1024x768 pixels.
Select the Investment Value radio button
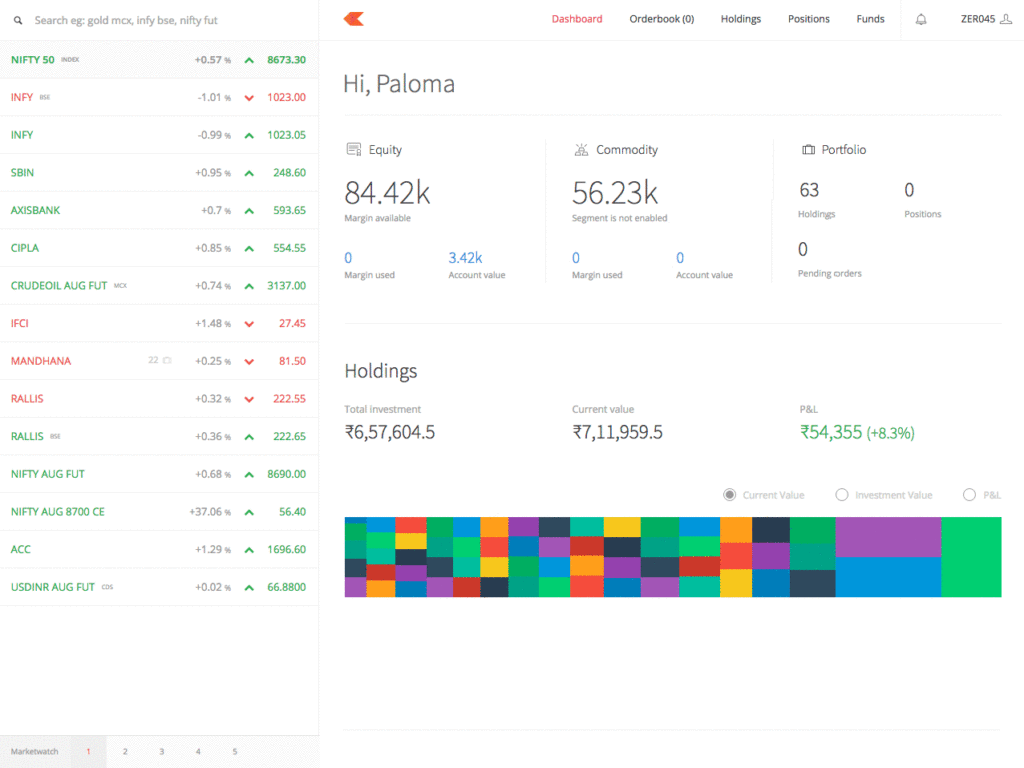tap(841, 495)
